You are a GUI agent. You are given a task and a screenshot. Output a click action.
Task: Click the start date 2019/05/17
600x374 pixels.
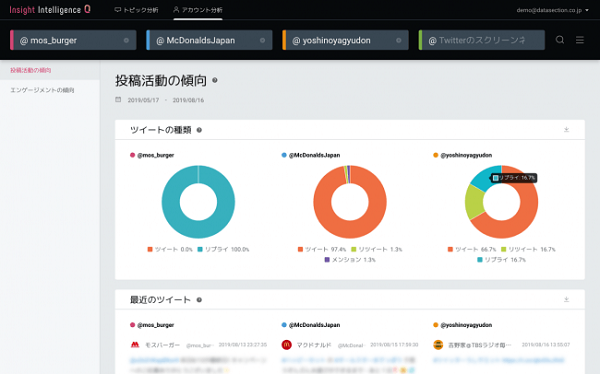point(143,100)
